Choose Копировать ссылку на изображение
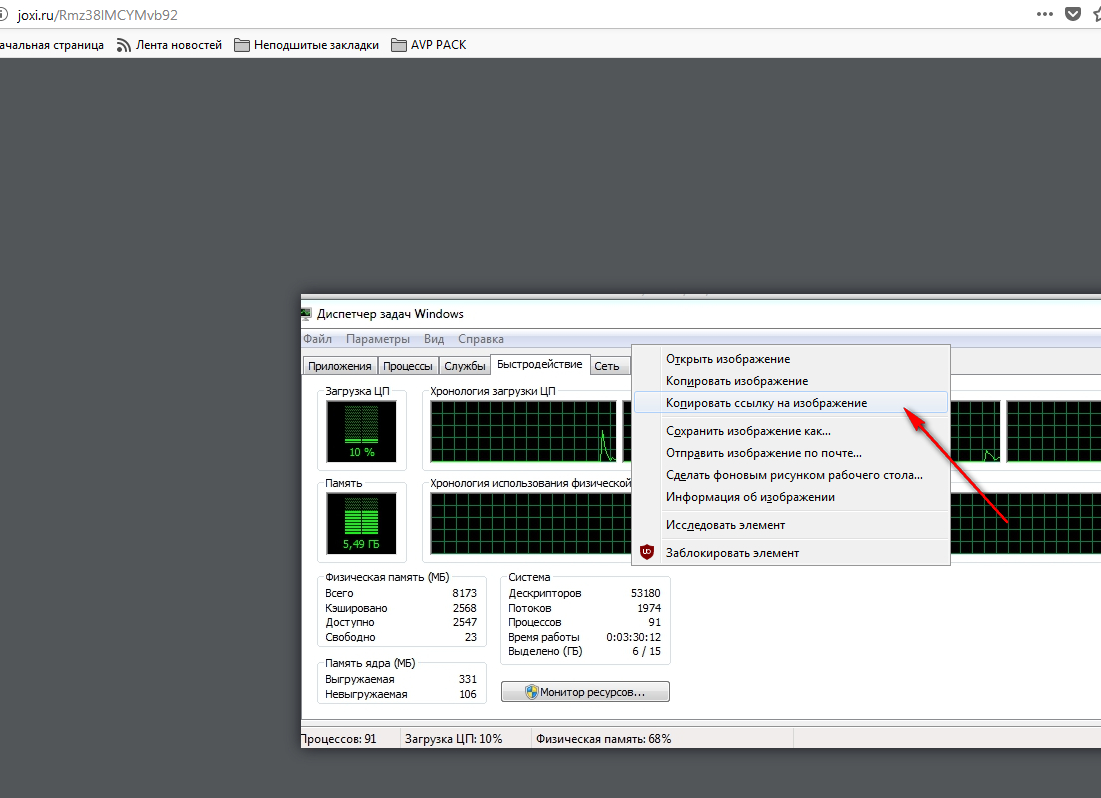Screen dimensions: 1101x798 tap(791, 403)
